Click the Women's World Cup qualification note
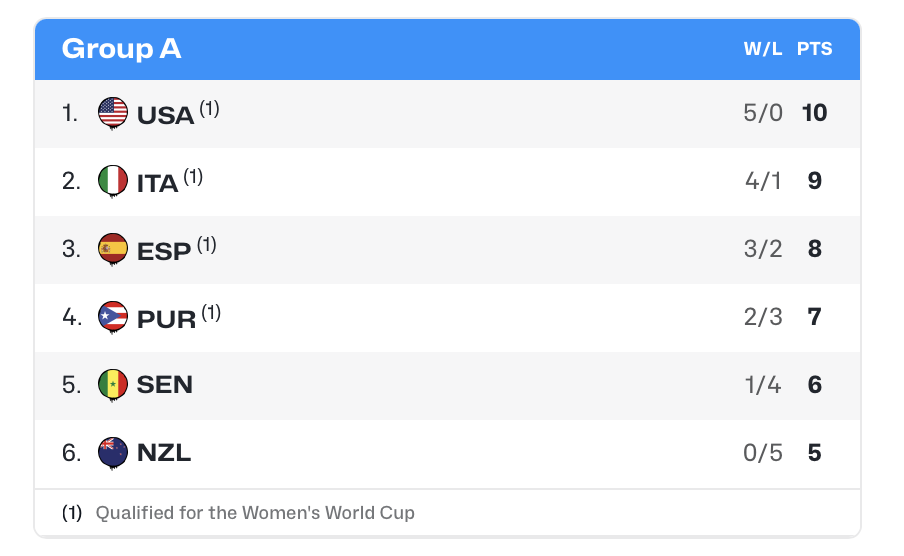Viewport: 904px width, 556px height. 254,513
